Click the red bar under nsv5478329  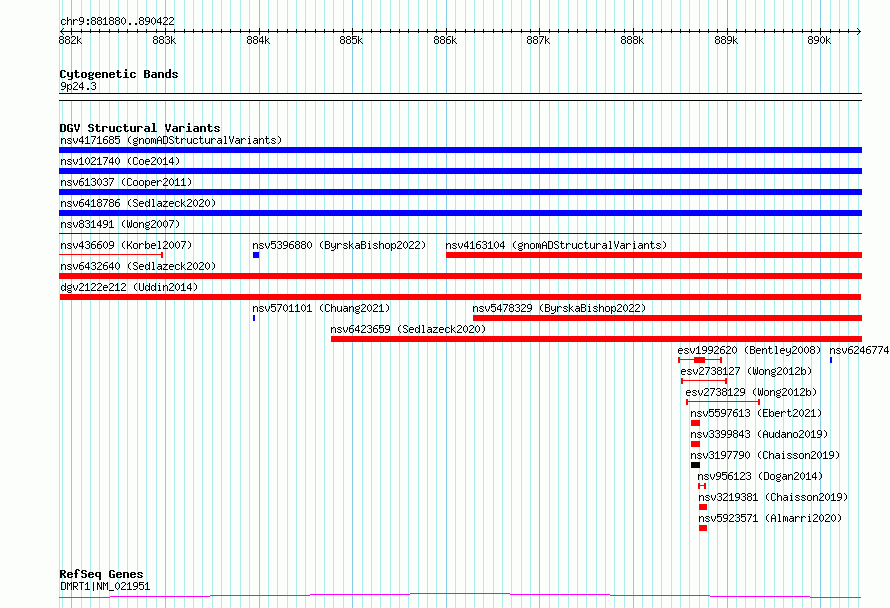[x=668, y=318]
